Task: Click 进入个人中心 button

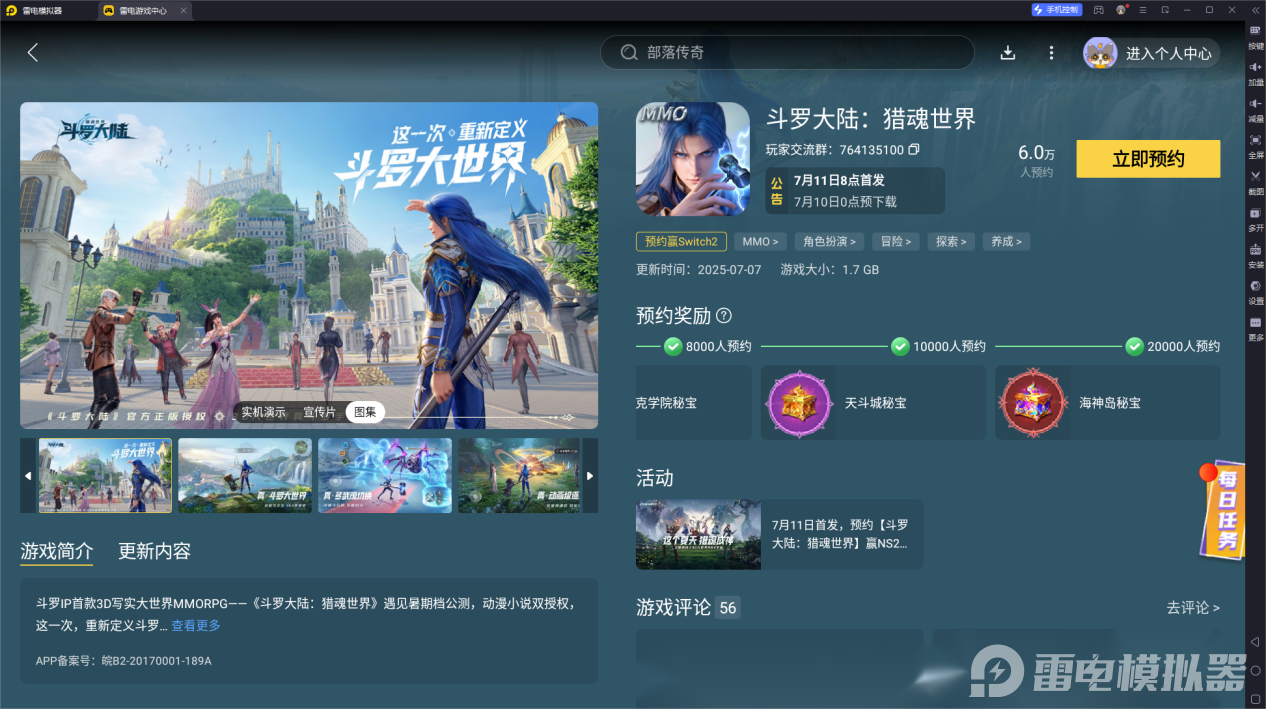Action: point(1168,54)
